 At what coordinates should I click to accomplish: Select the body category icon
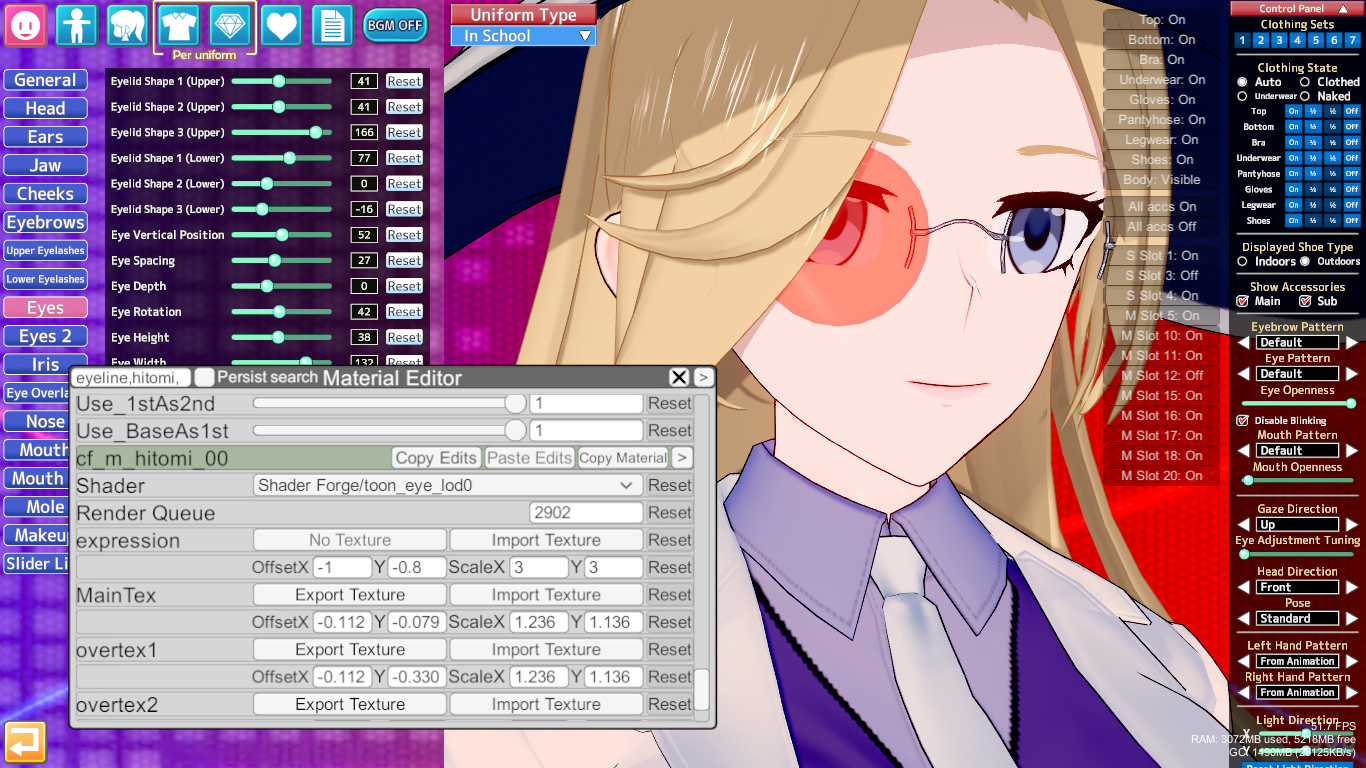[77, 25]
